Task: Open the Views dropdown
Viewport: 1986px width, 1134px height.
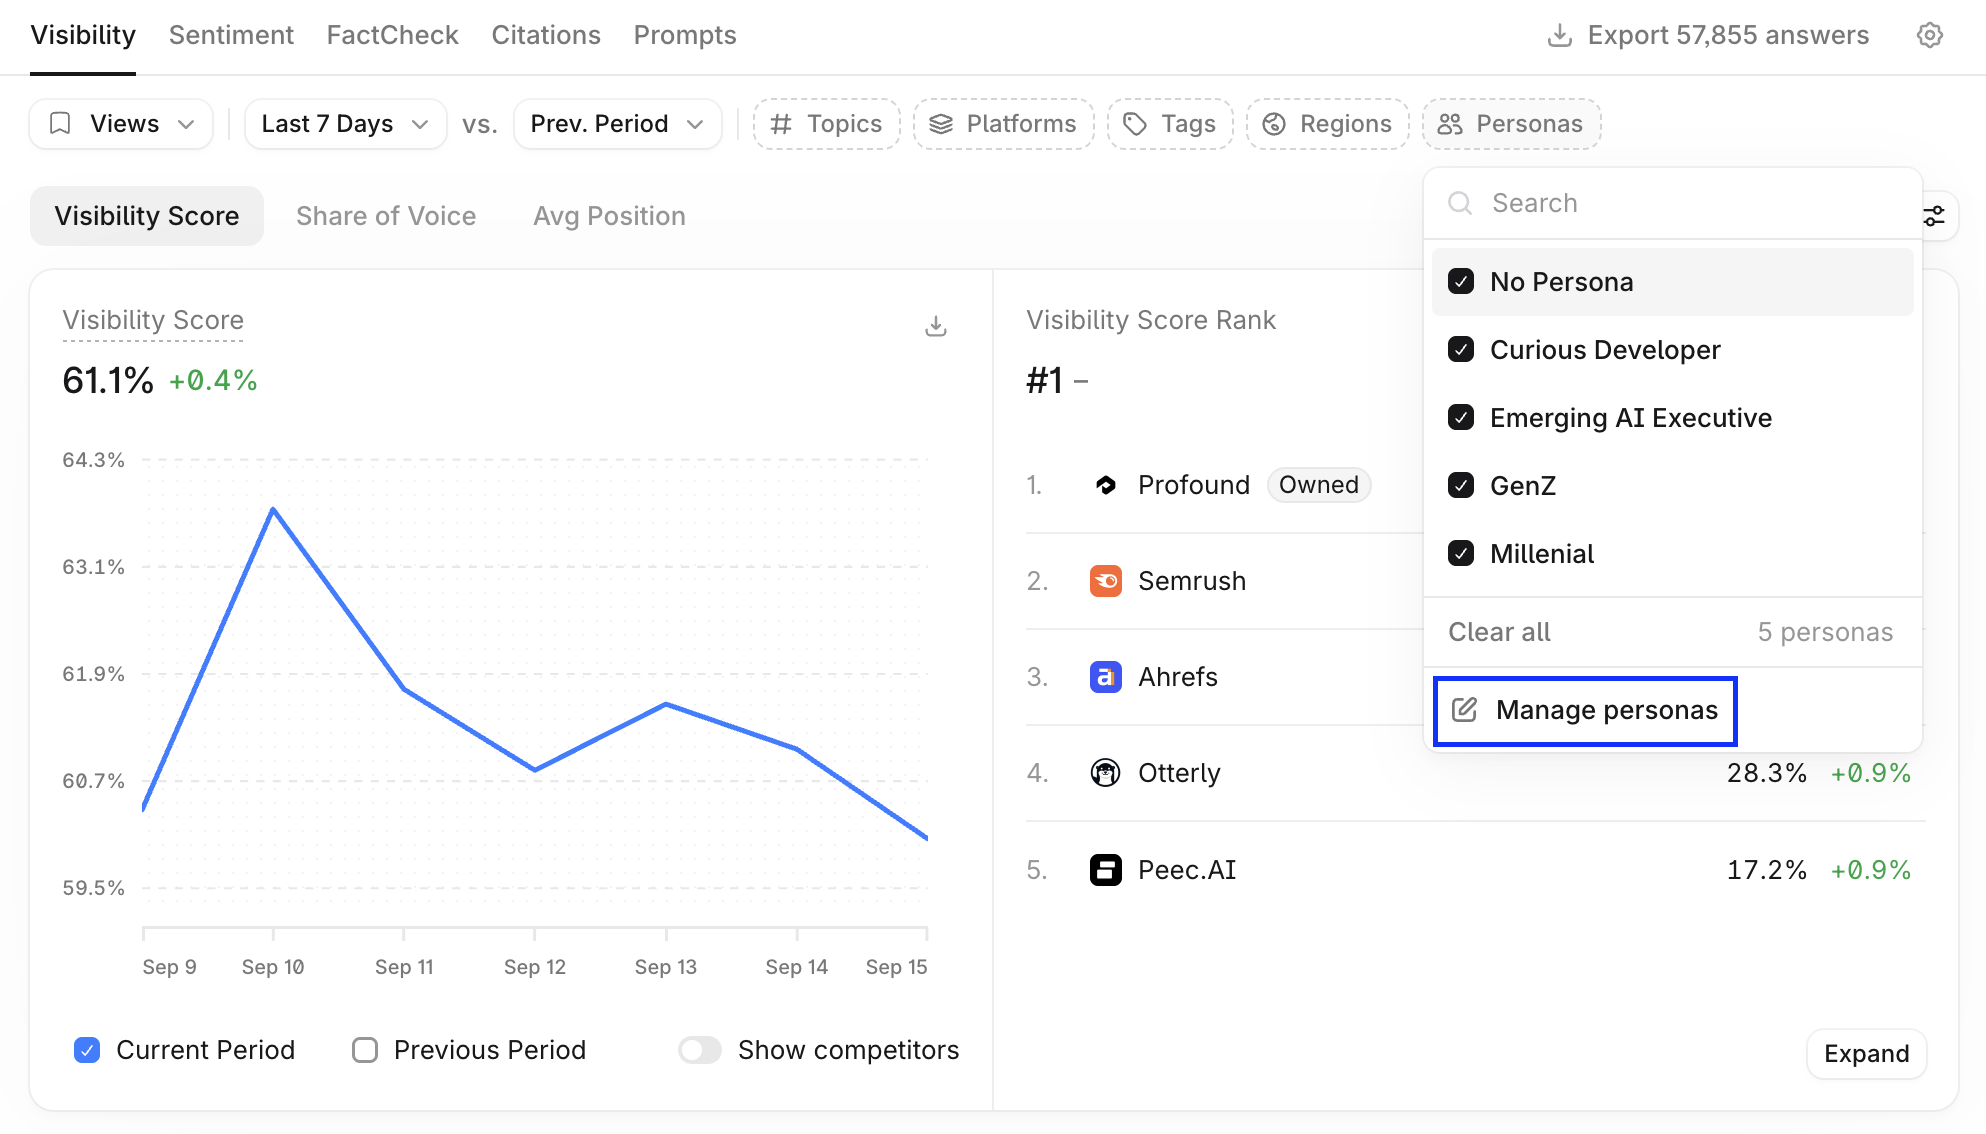Action: (121, 124)
